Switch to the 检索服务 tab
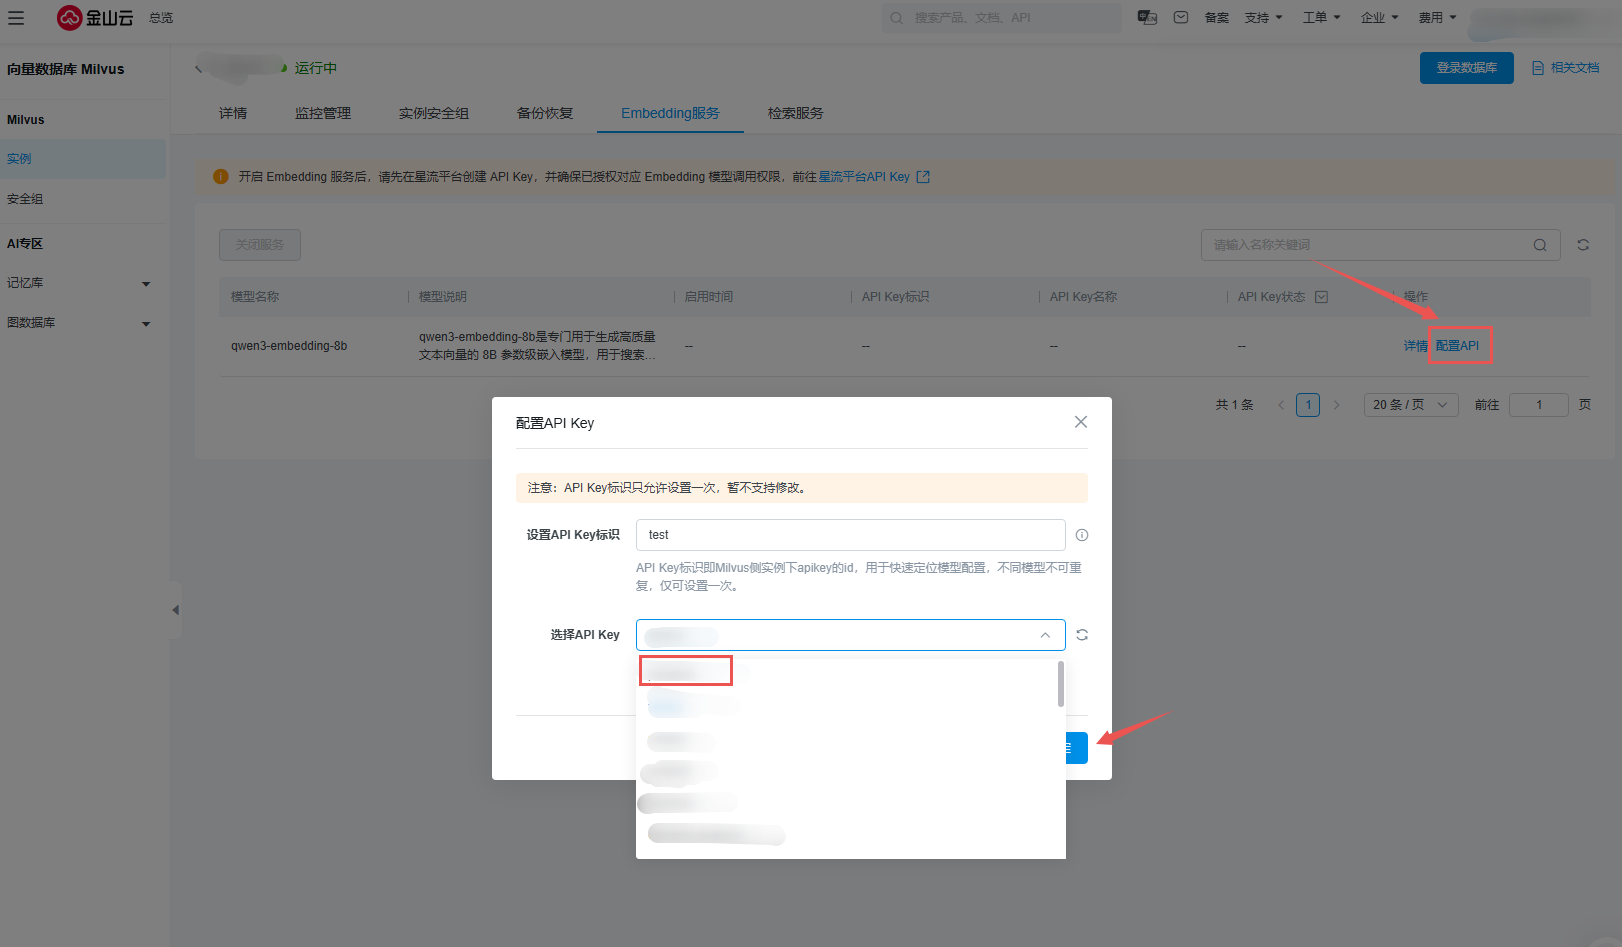 click(x=796, y=113)
